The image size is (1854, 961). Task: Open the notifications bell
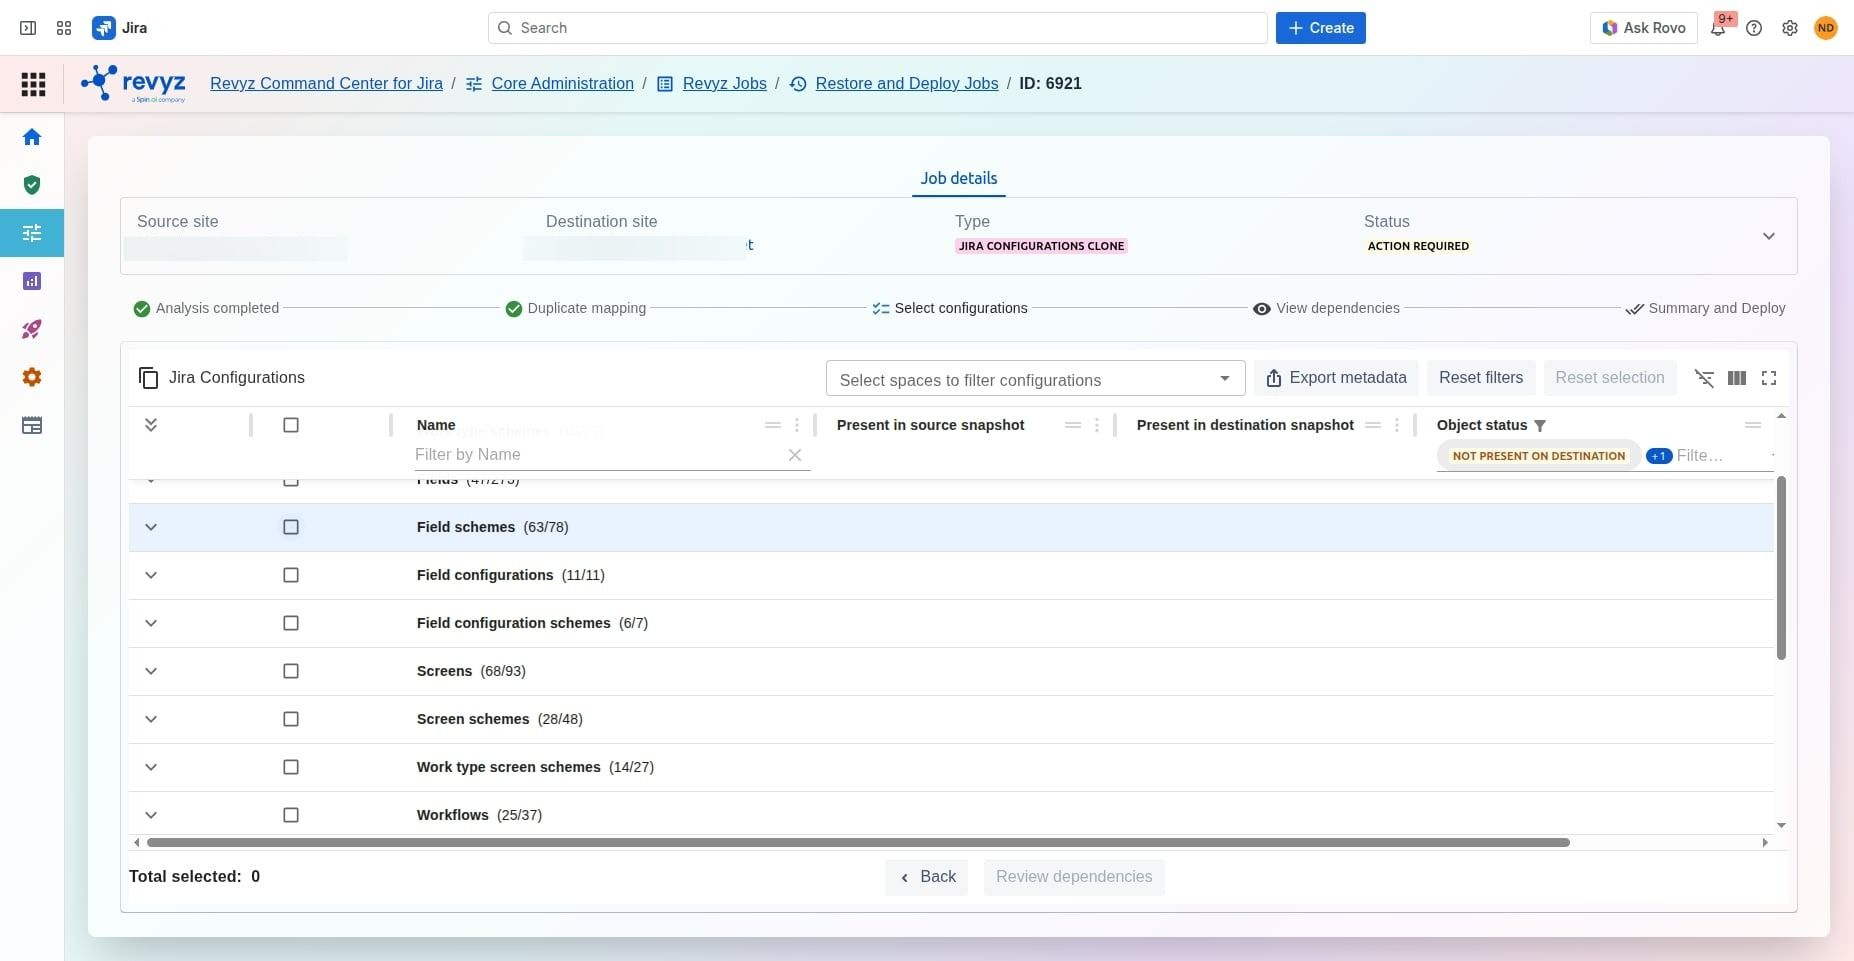[x=1718, y=28]
